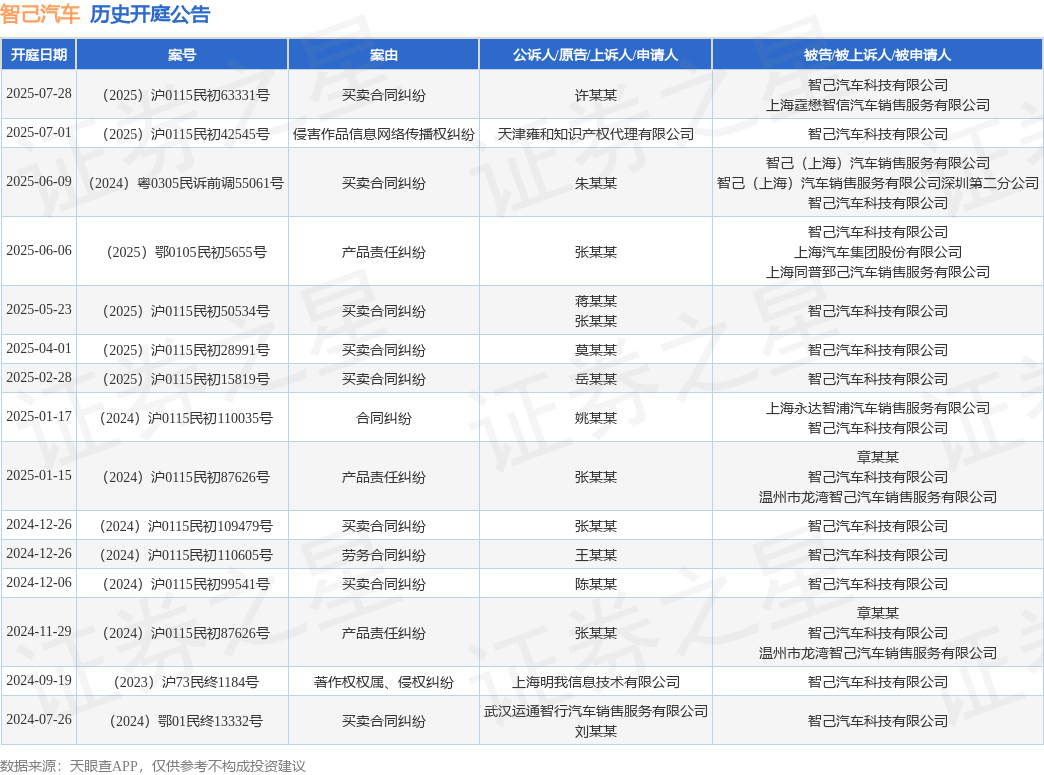Click the 开庭日期 column header
The height and width of the screenshot is (775, 1044).
tap(39, 55)
